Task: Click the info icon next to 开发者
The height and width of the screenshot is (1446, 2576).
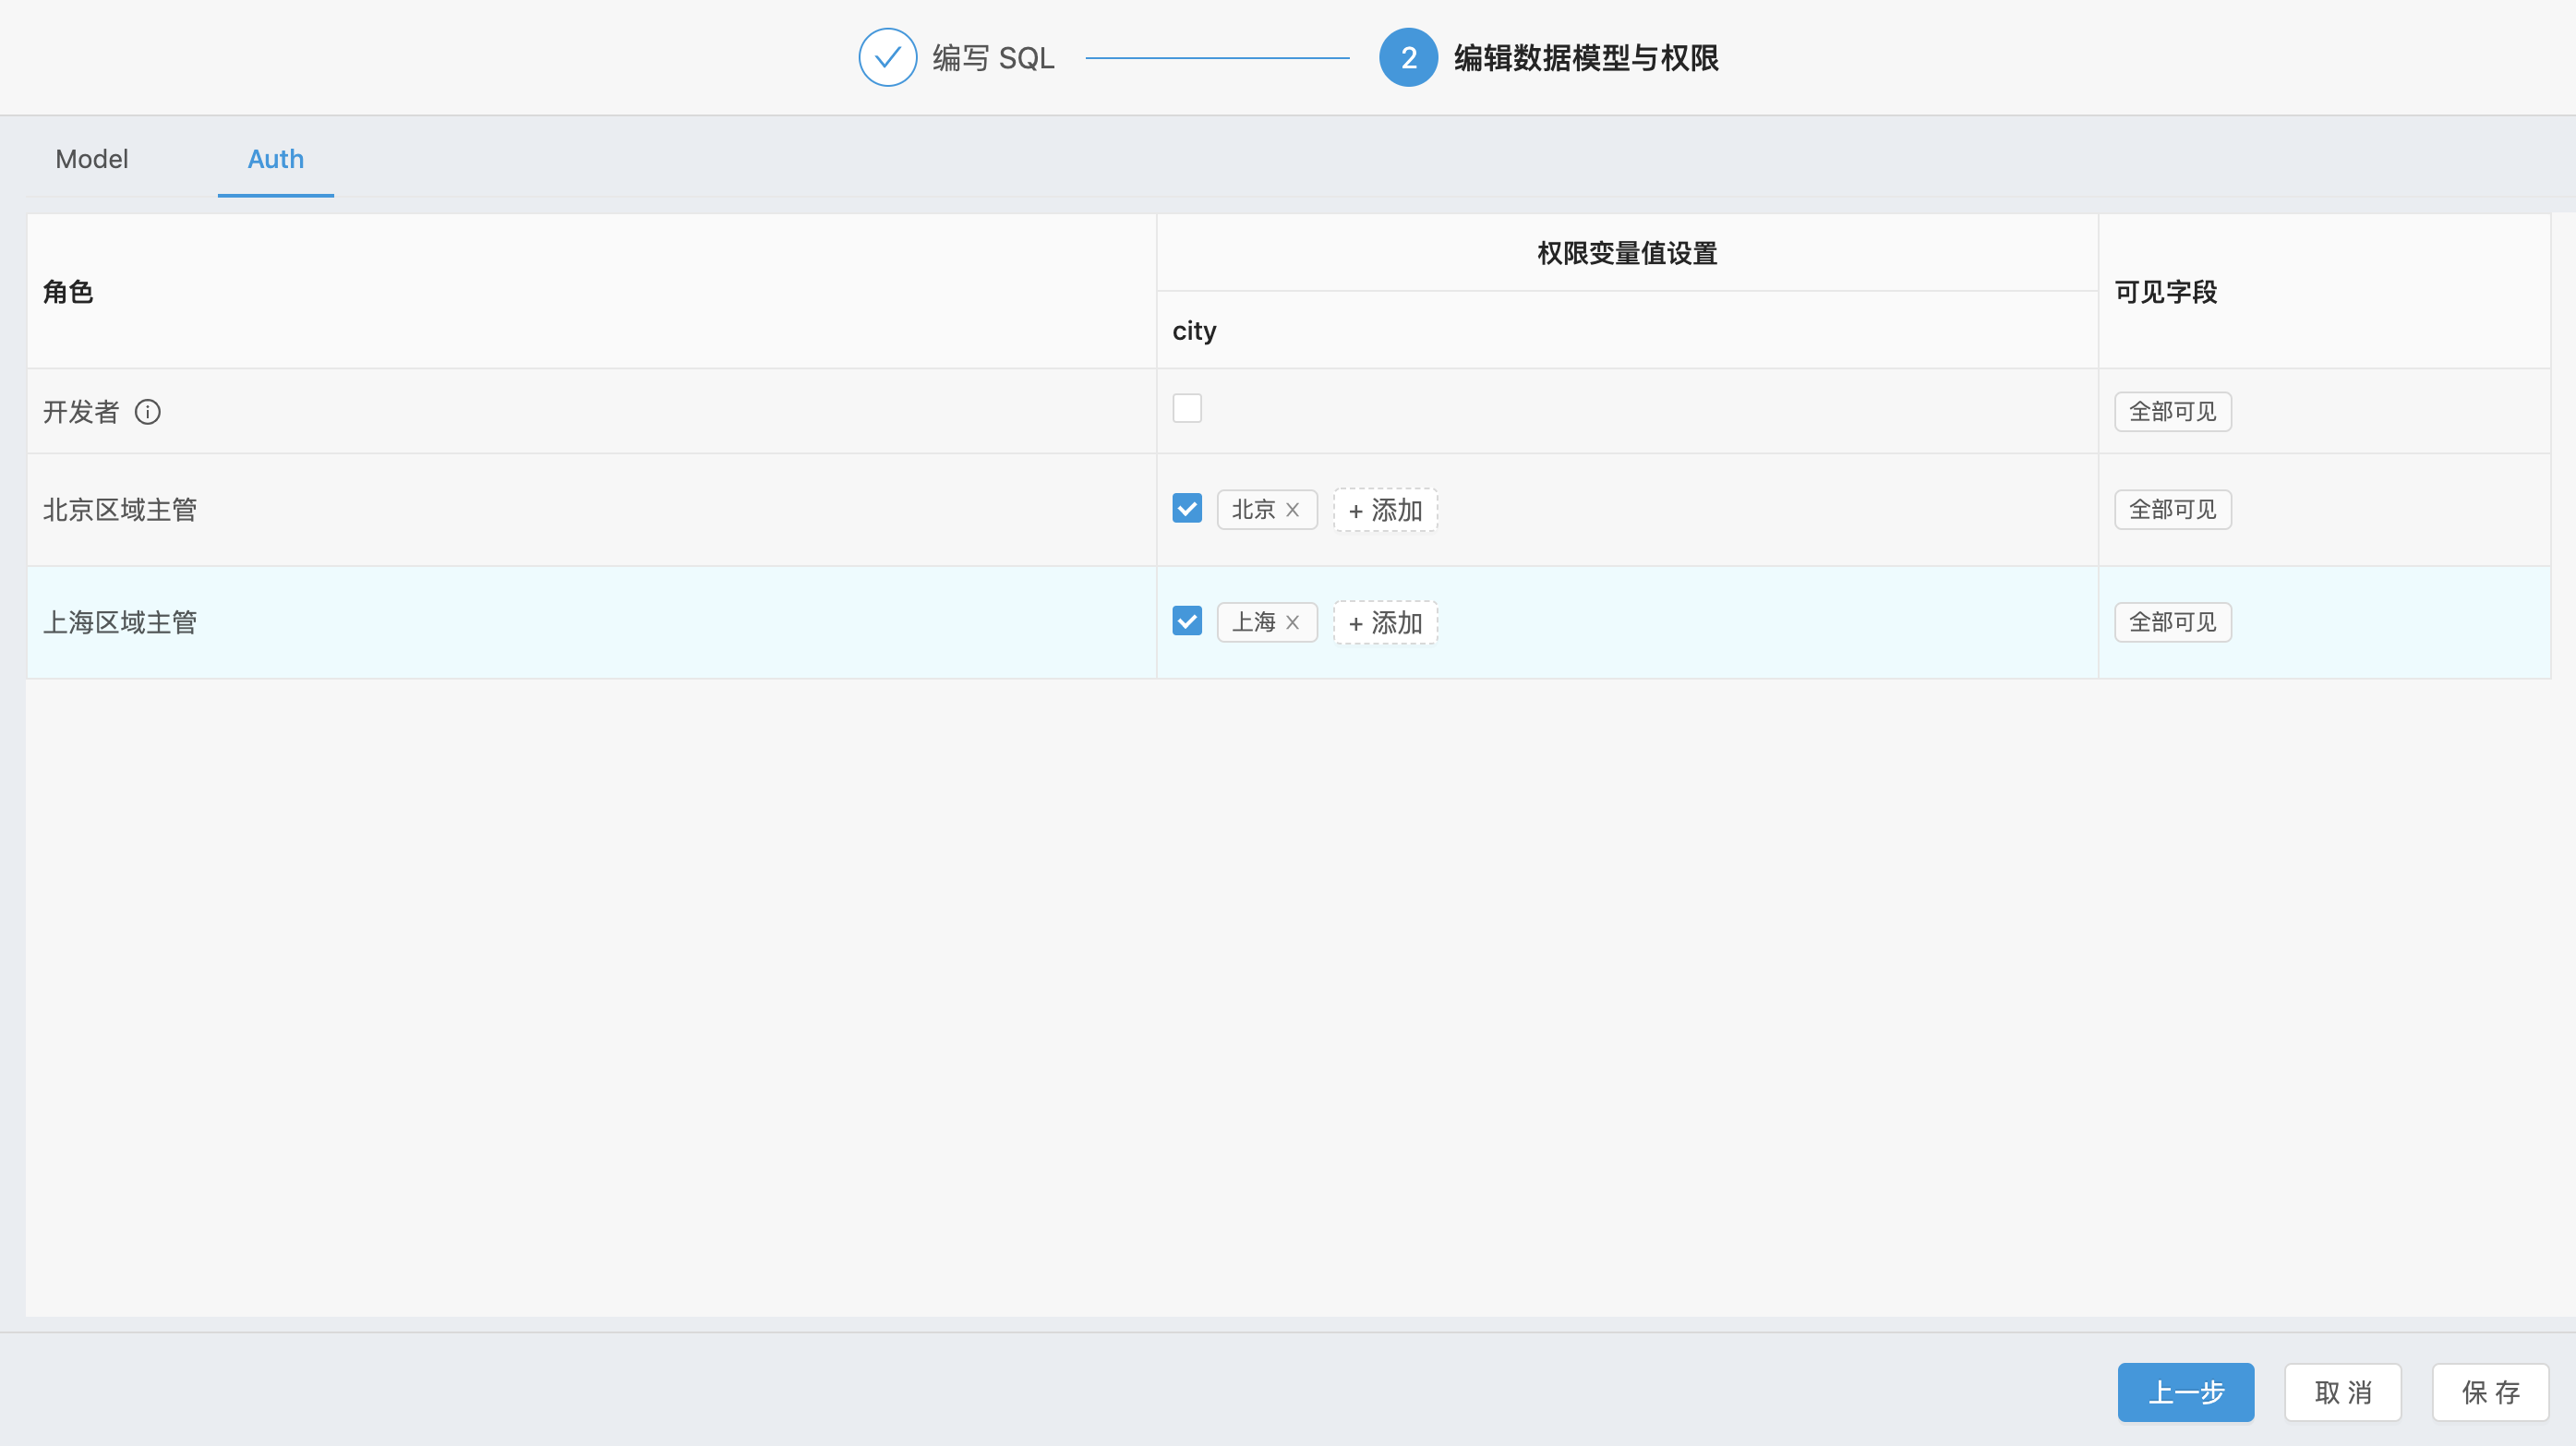Action: (148, 412)
